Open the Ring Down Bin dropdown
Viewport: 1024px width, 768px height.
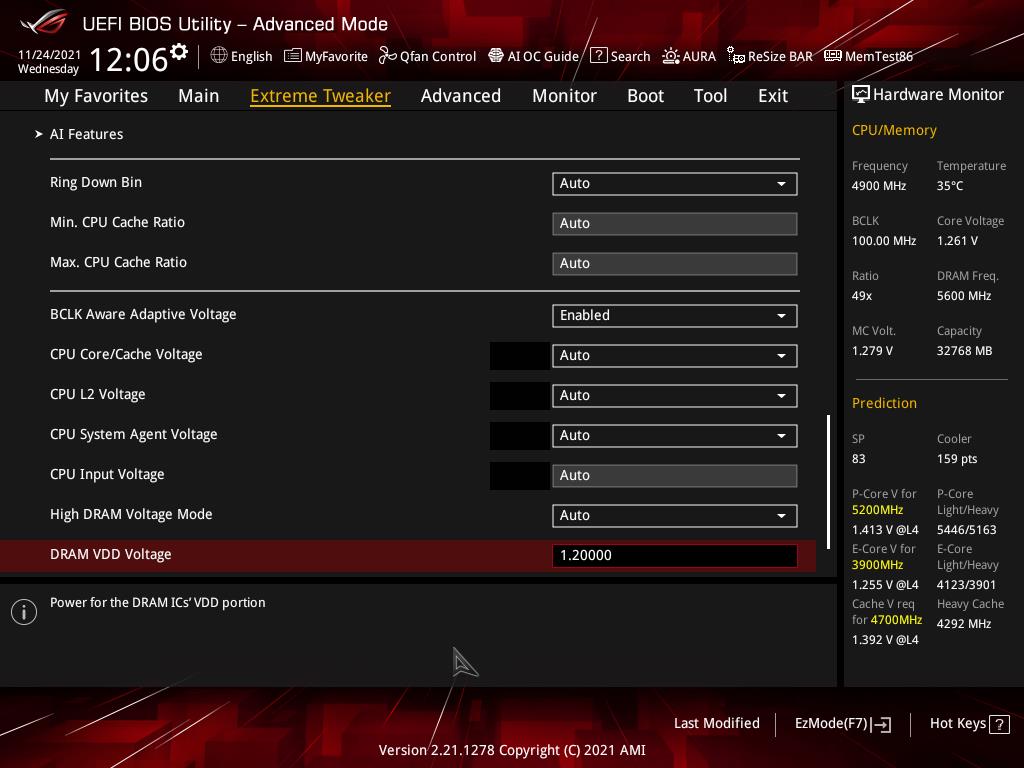(674, 184)
